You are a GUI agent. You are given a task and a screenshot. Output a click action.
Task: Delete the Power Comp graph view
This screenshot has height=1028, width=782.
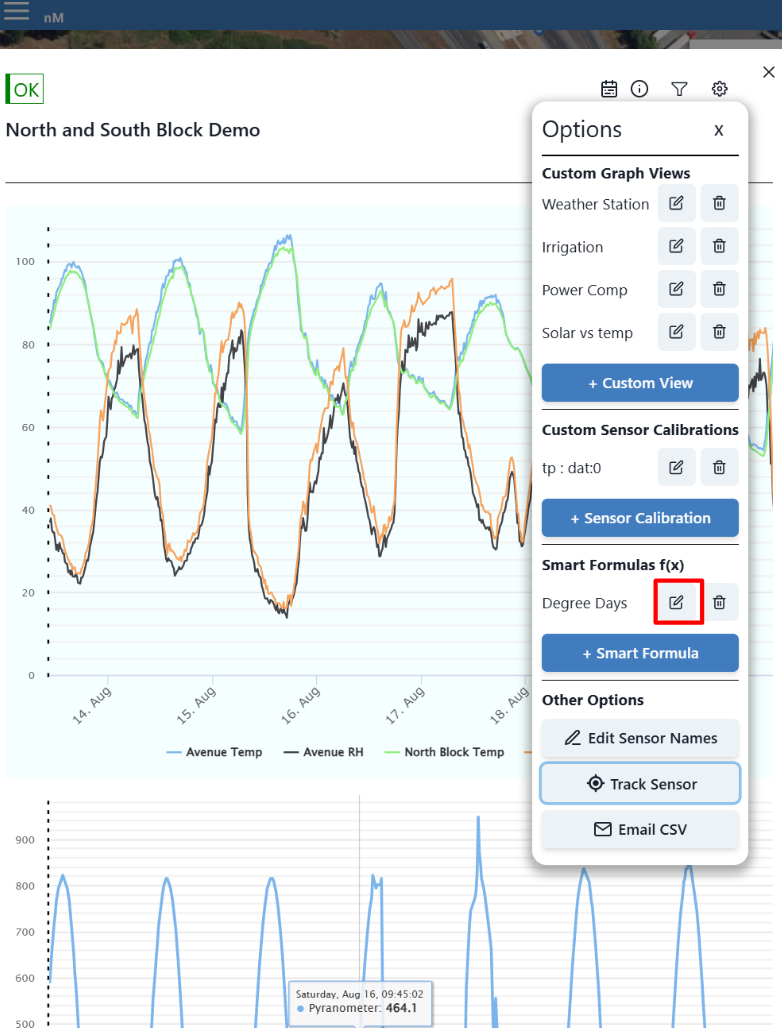[719, 289]
